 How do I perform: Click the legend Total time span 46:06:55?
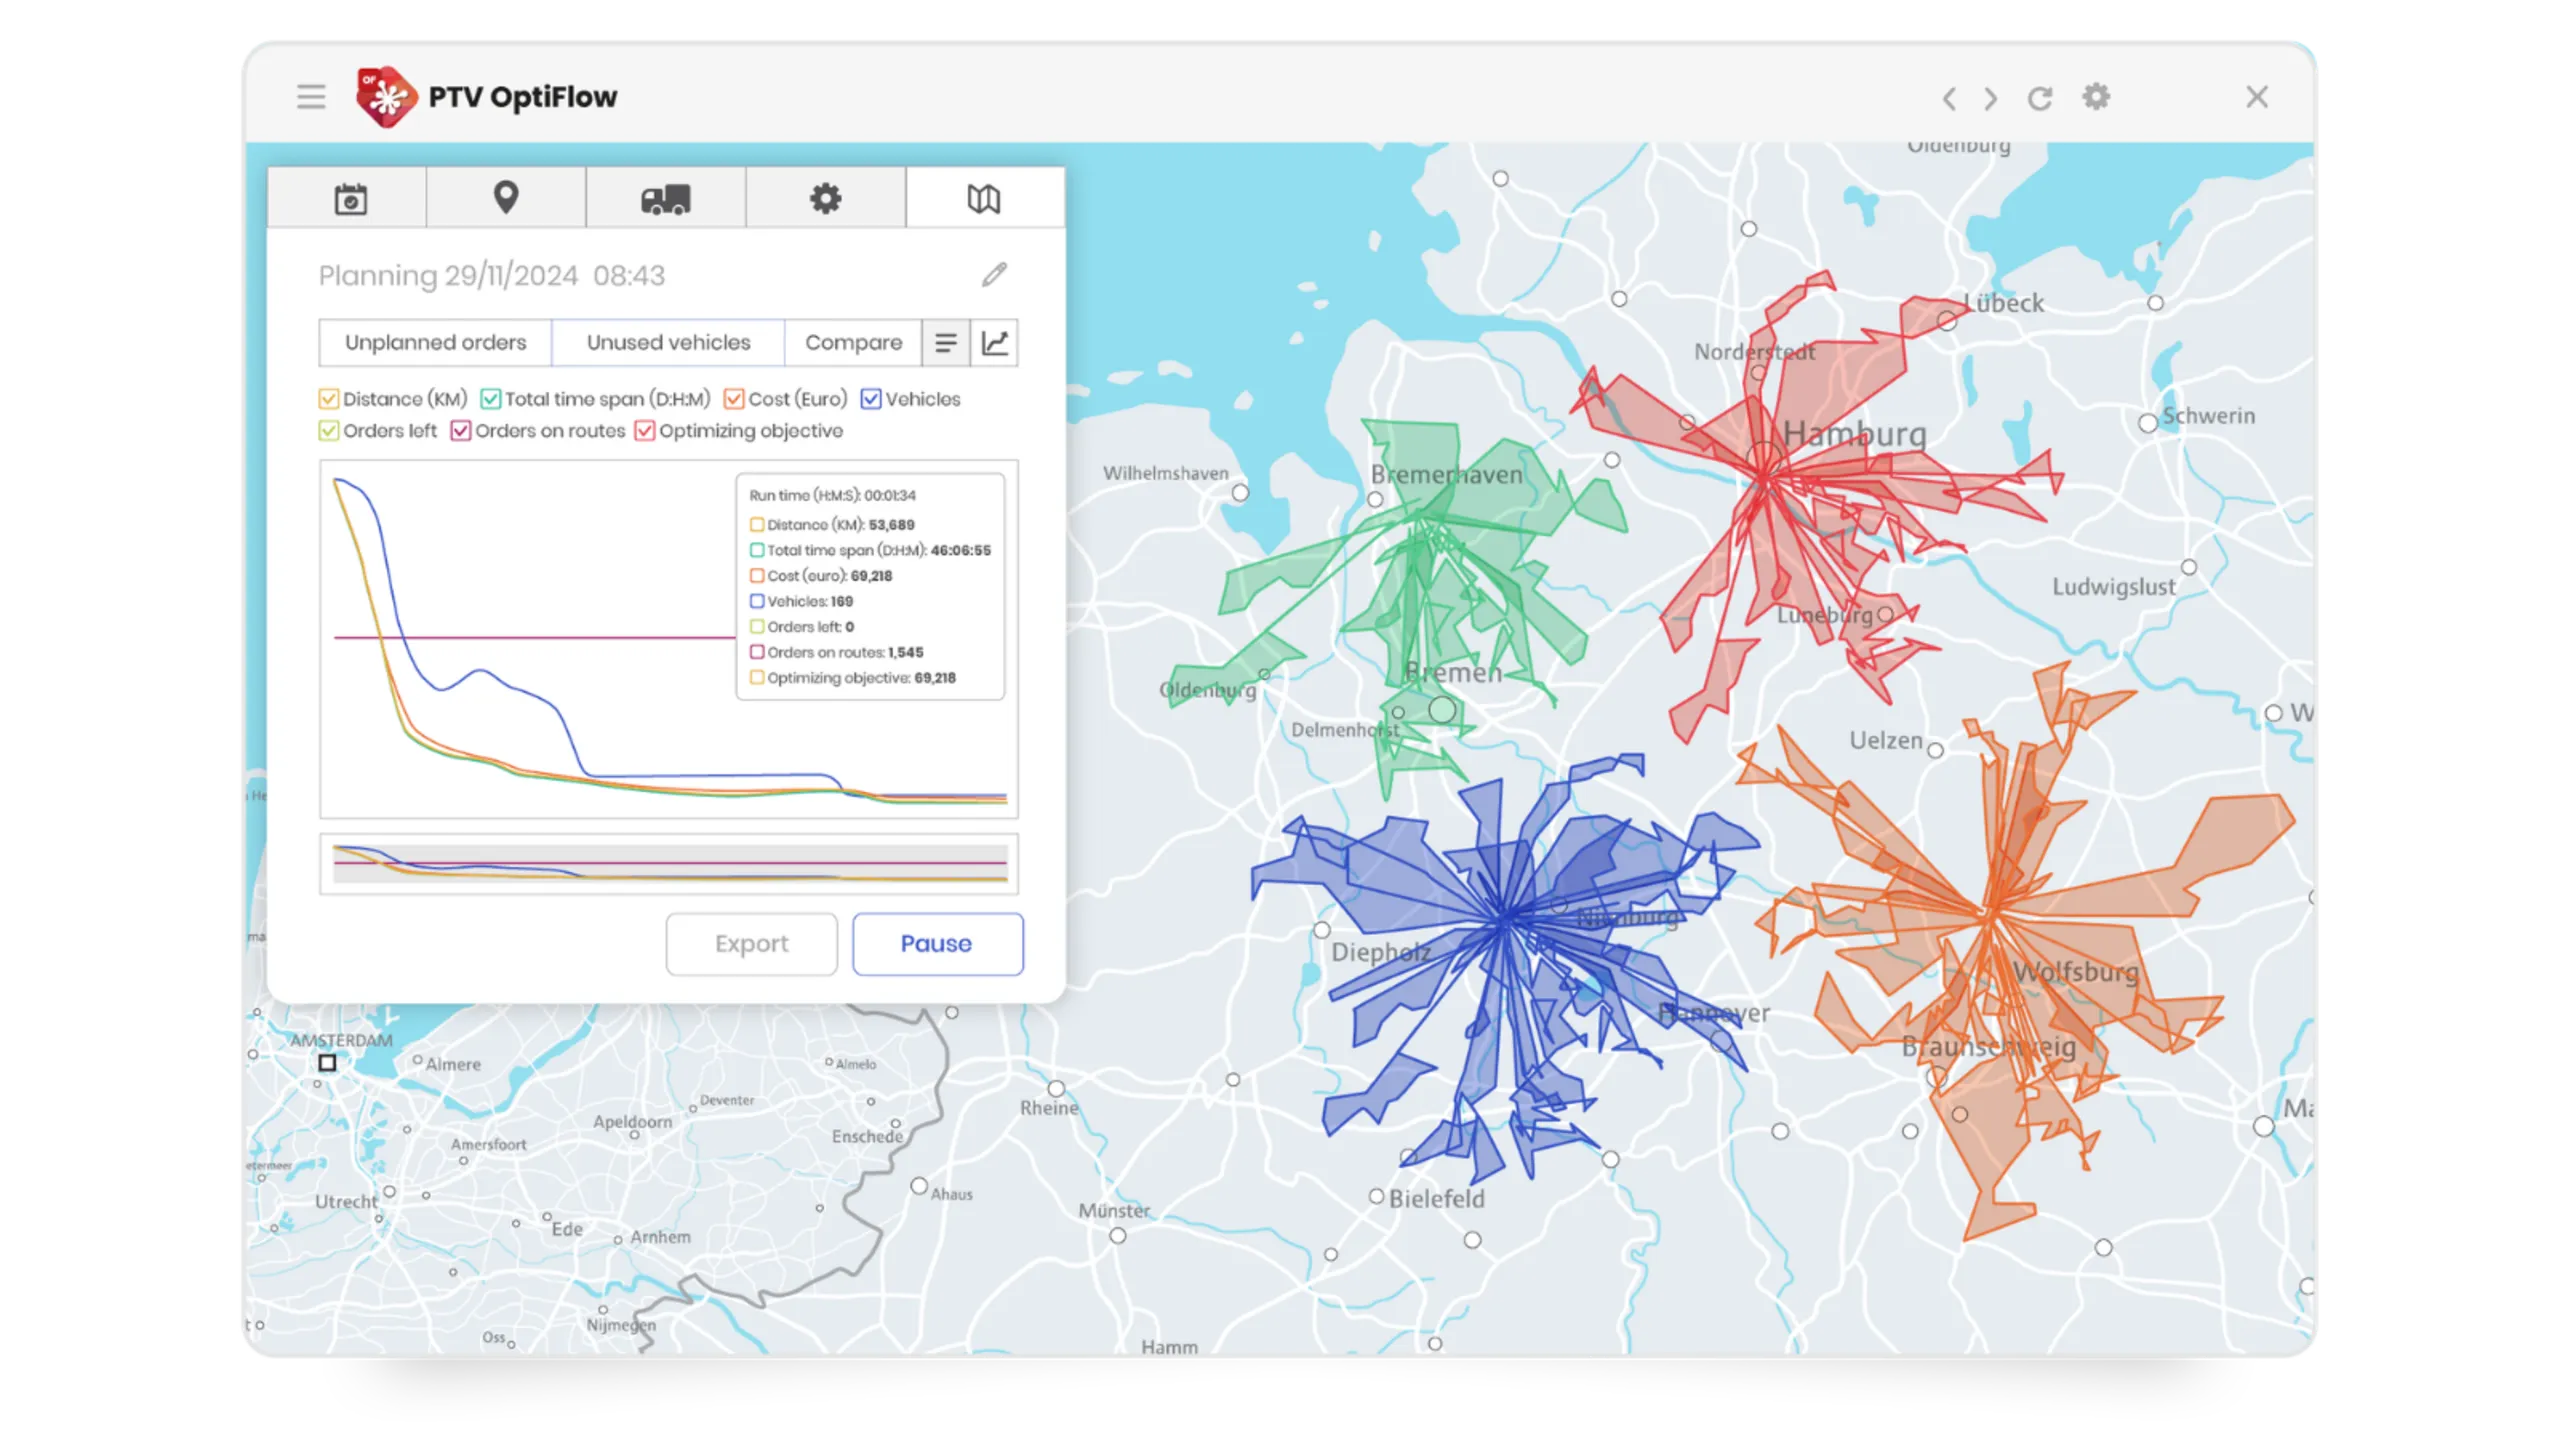click(871, 551)
